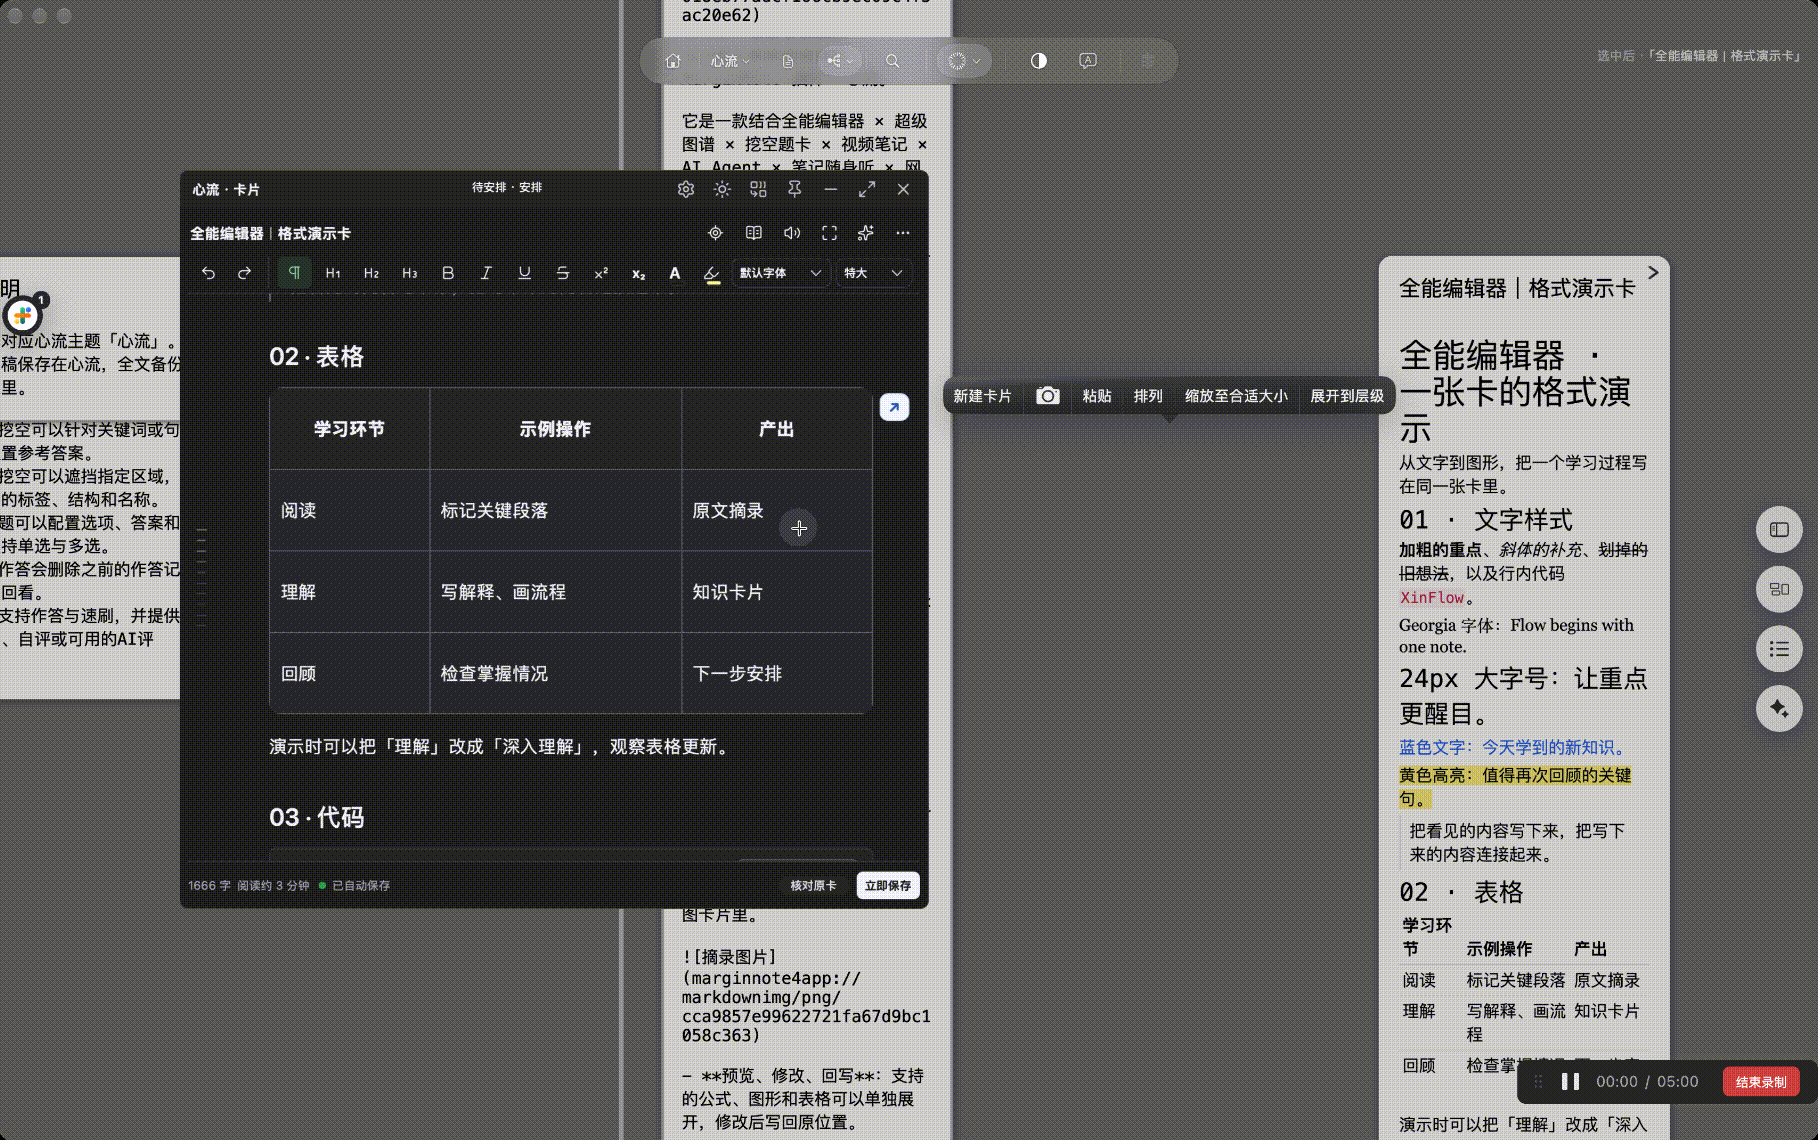Click the 结束录制 button
The width and height of the screenshot is (1818, 1140).
tap(1761, 1082)
